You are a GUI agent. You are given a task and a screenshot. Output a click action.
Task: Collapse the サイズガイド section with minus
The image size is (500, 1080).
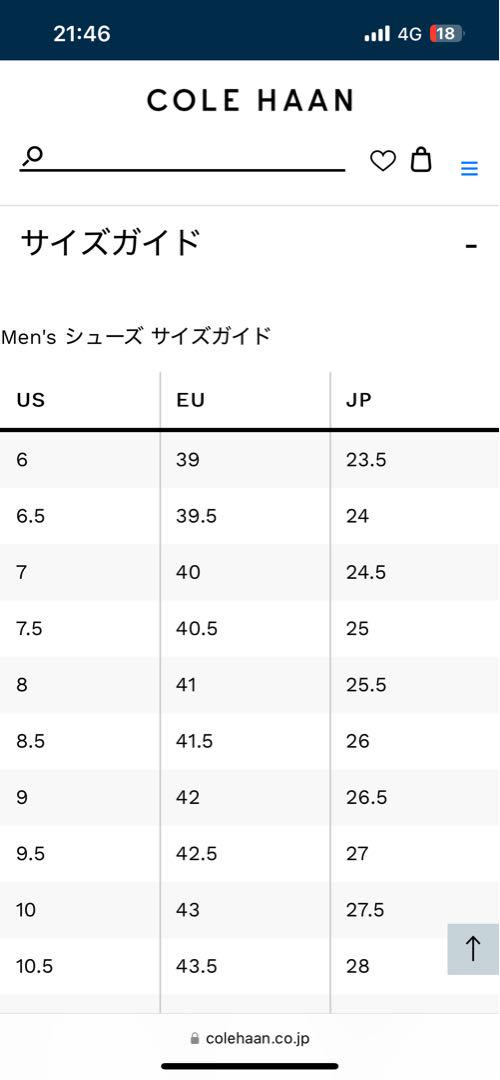[471, 245]
